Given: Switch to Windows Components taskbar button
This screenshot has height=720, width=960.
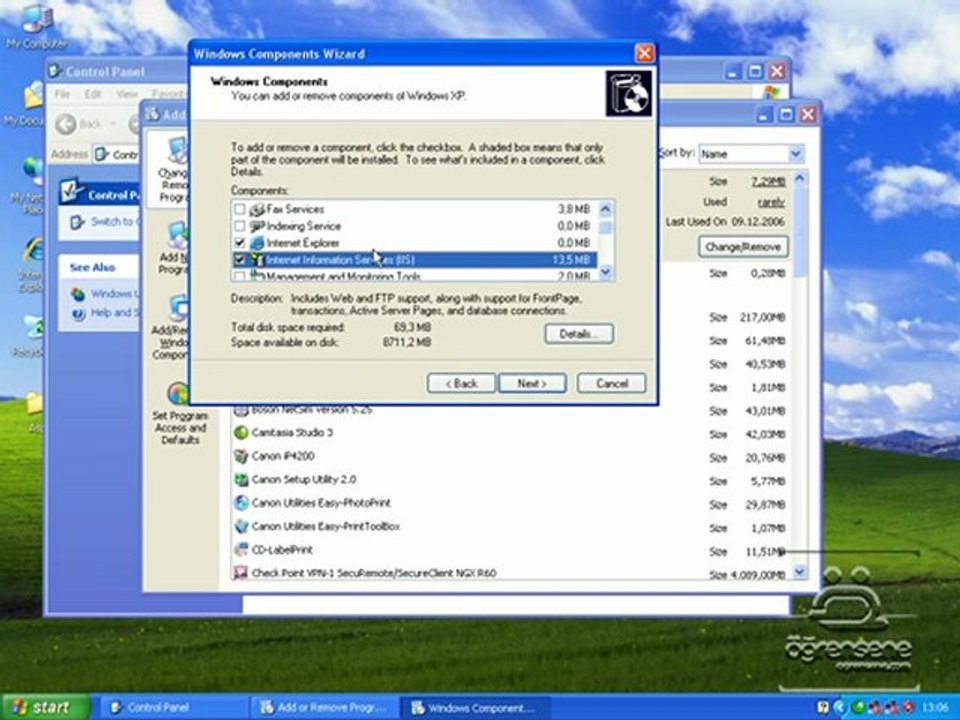Looking at the screenshot, I should tap(474, 708).
